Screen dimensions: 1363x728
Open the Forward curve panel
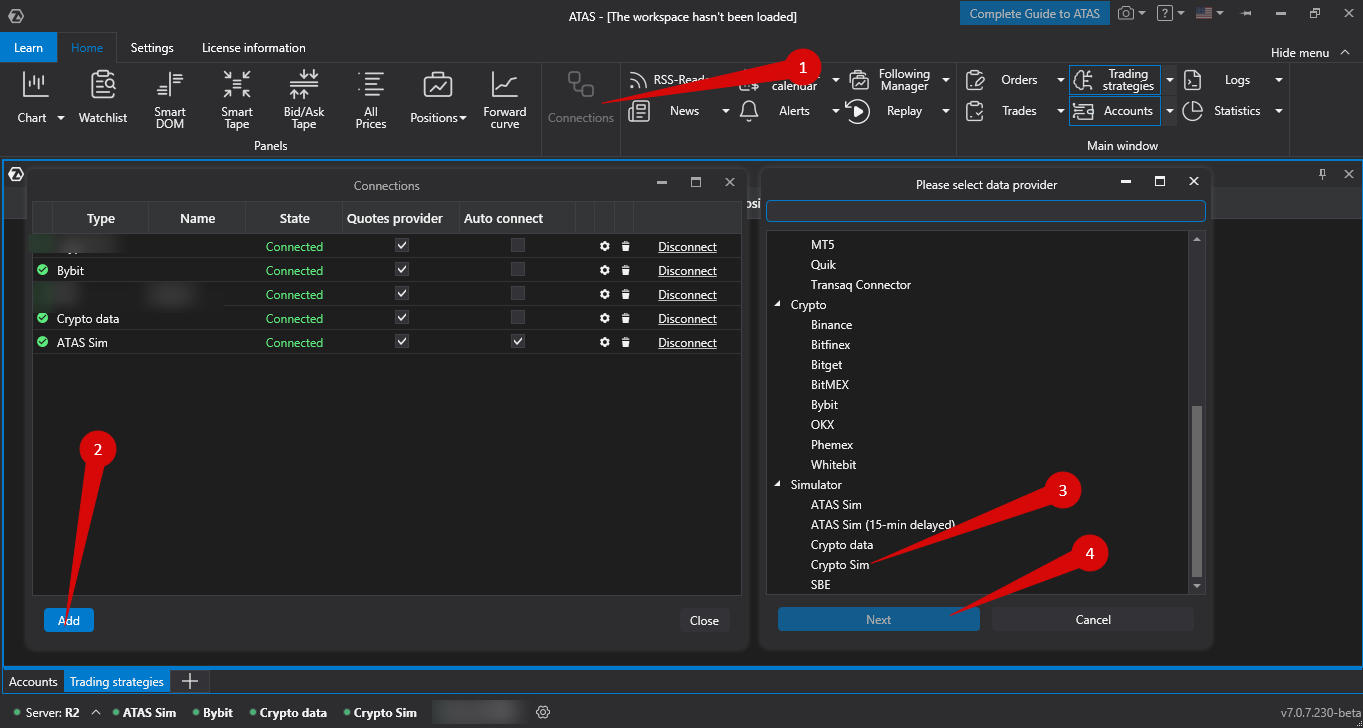(x=505, y=100)
